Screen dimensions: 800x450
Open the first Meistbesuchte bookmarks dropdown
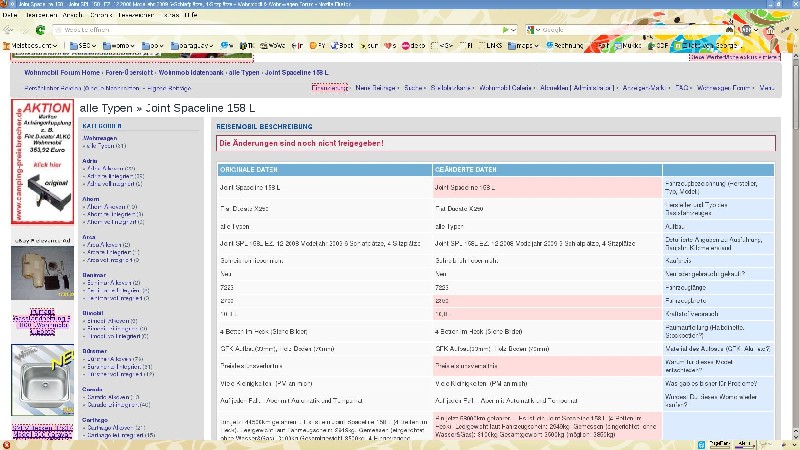tap(30, 45)
